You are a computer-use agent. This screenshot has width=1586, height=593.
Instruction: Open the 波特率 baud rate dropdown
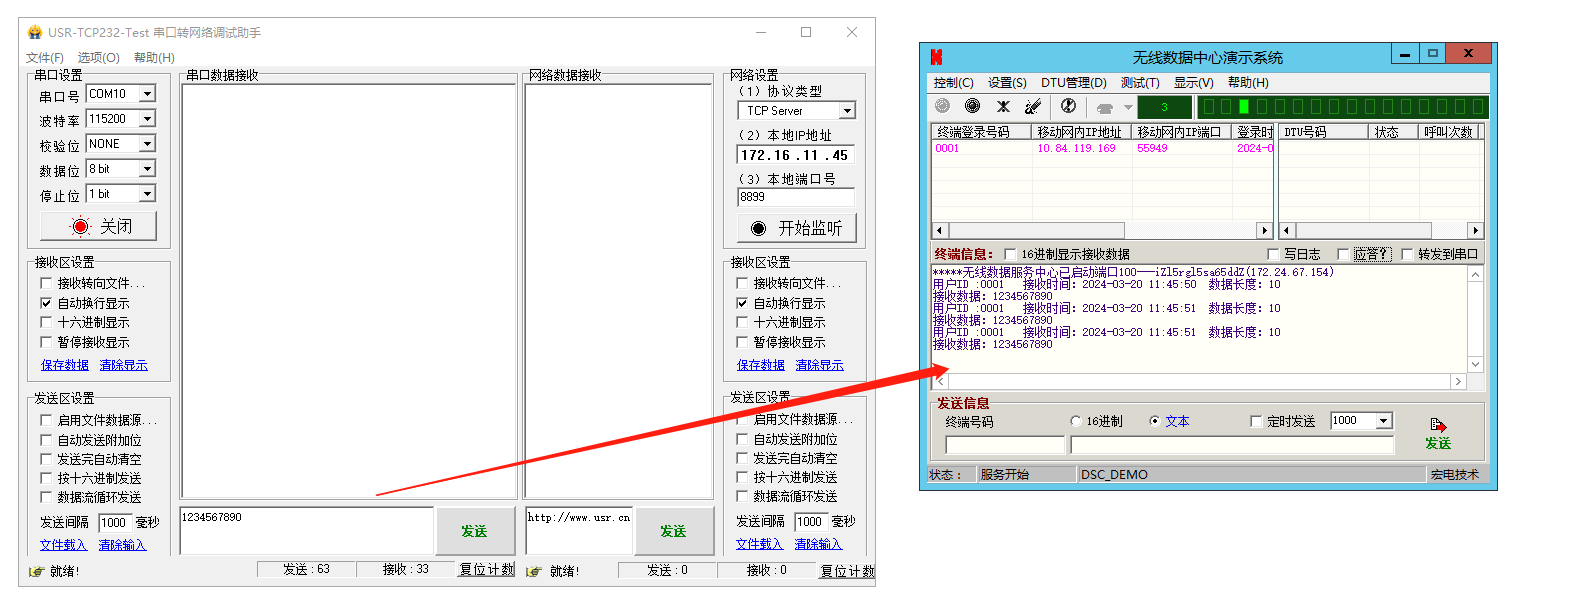point(147,119)
